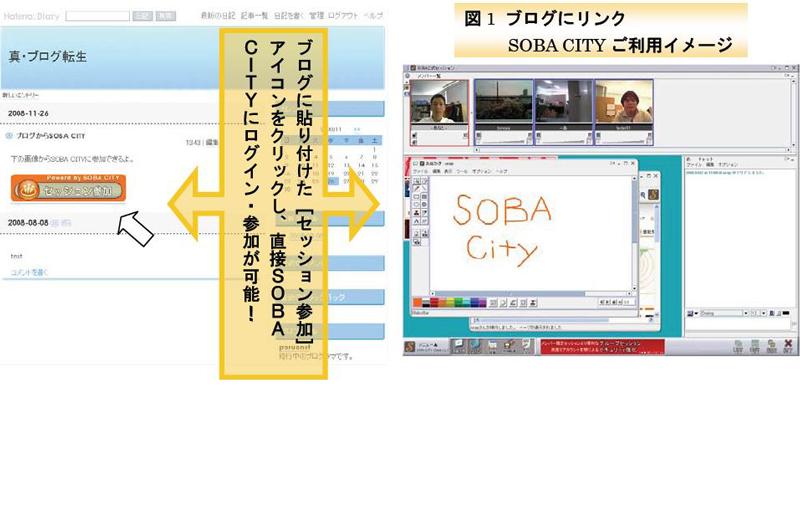
Task: Click the SOBA logo icon in back window
Action: (654, 194)
